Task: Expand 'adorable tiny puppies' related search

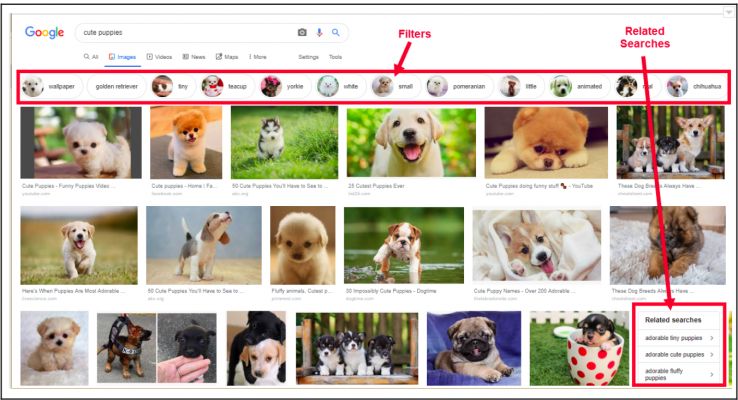Action: [680, 338]
